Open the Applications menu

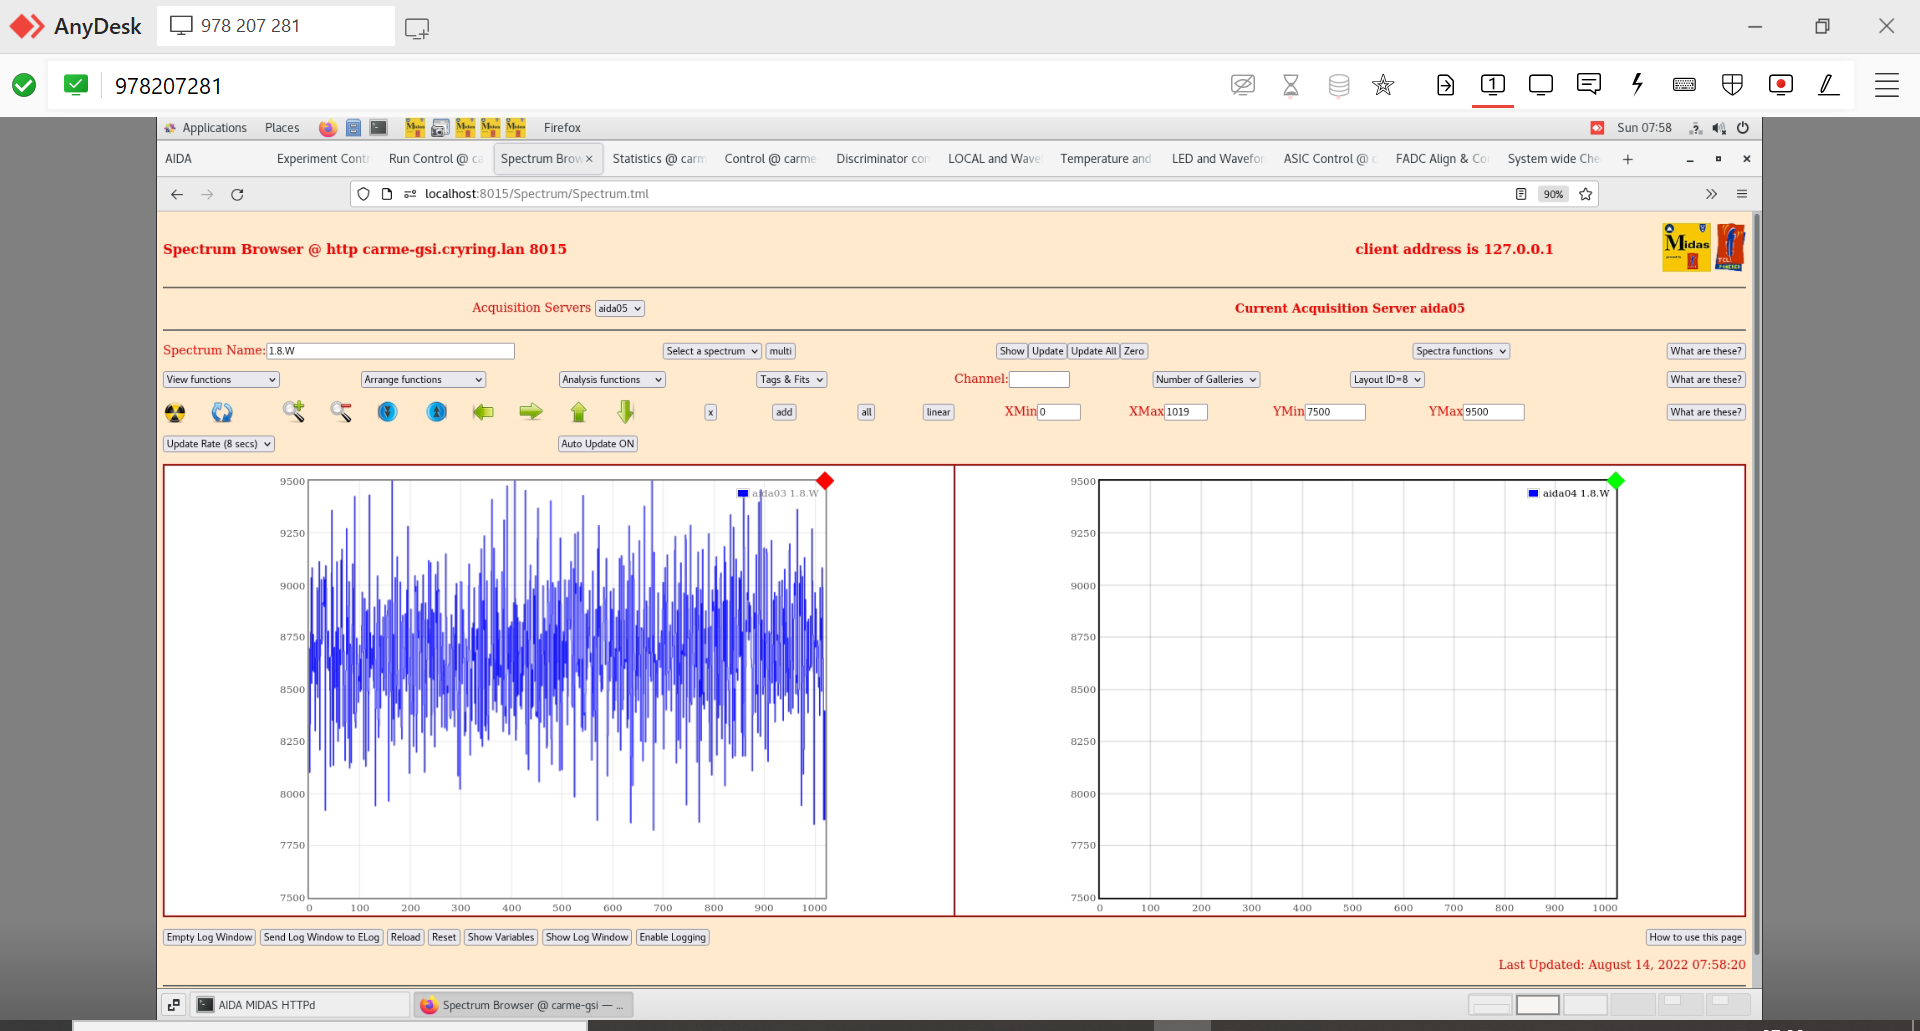214,128
